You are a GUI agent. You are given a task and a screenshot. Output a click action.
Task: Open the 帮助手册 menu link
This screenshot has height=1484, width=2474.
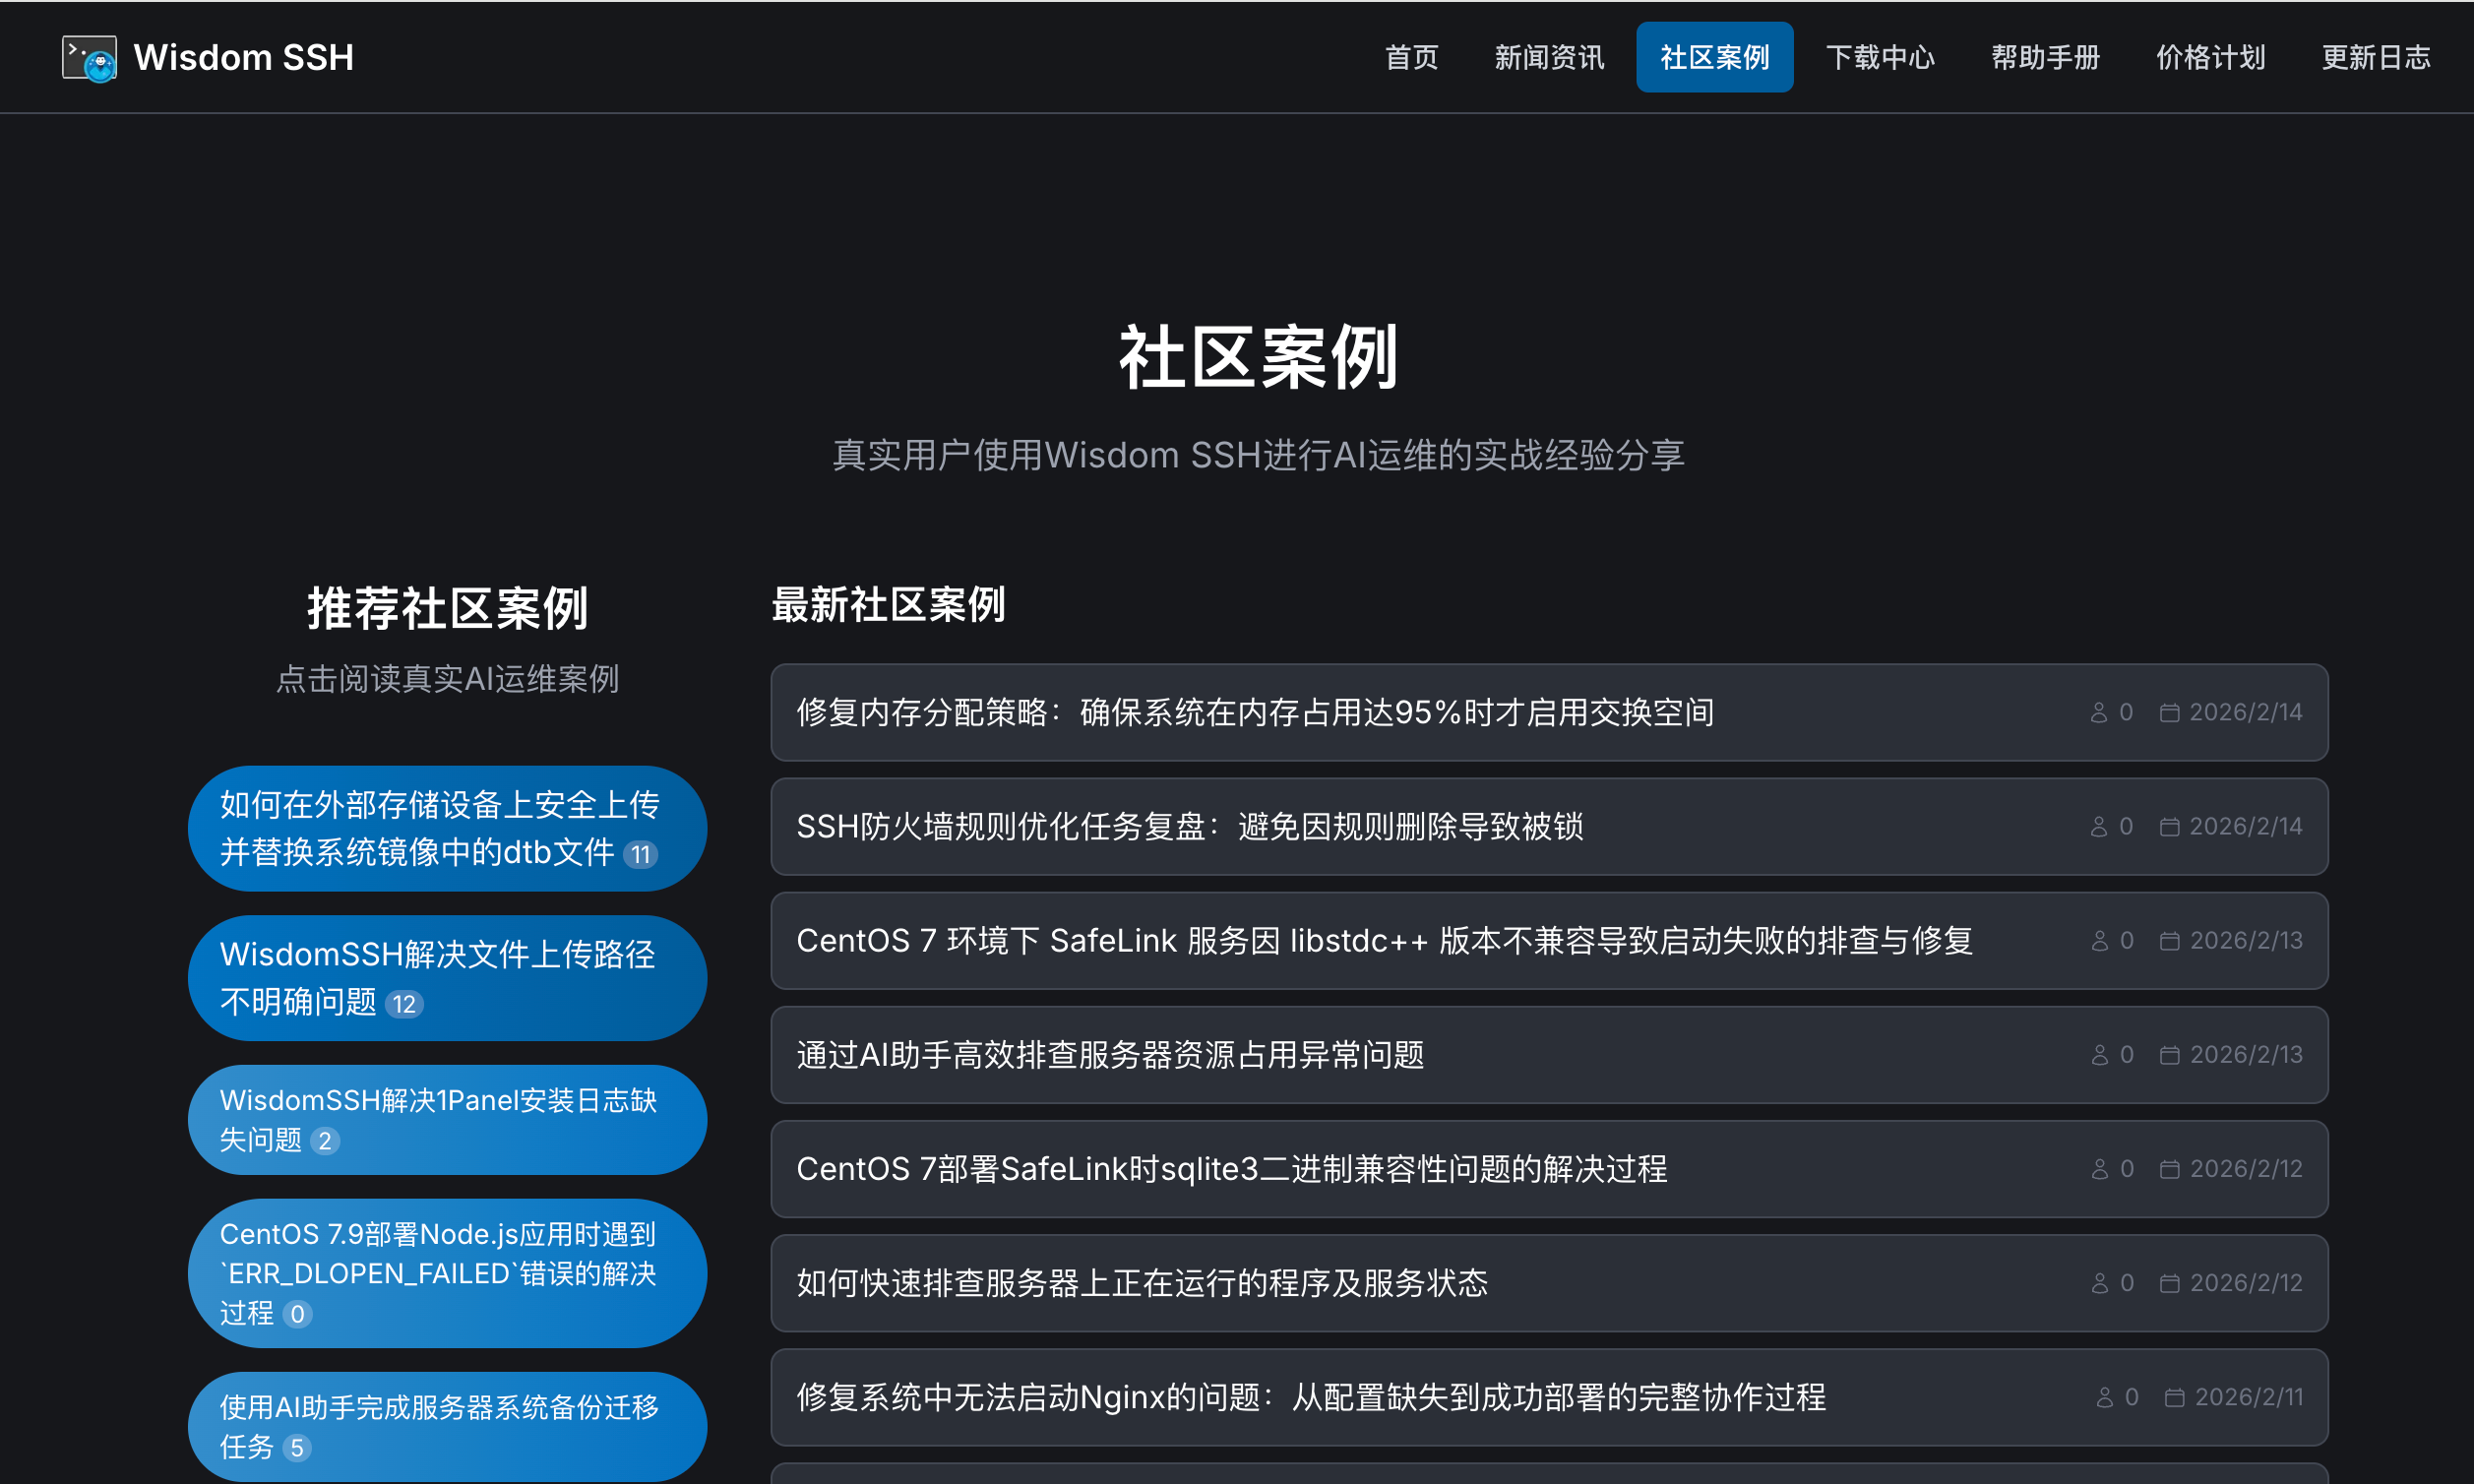coord(2044,57)
